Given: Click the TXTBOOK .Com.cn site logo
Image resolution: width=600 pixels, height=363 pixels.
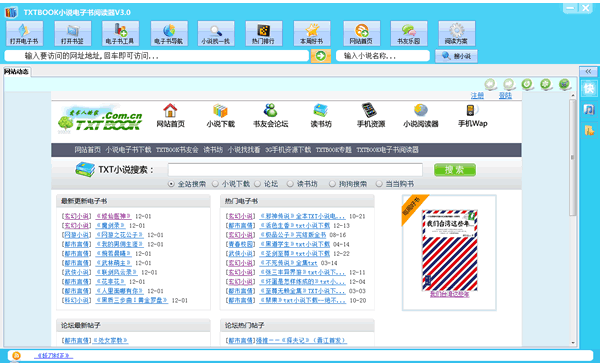Looking at the screenshot, I should 100,118.
